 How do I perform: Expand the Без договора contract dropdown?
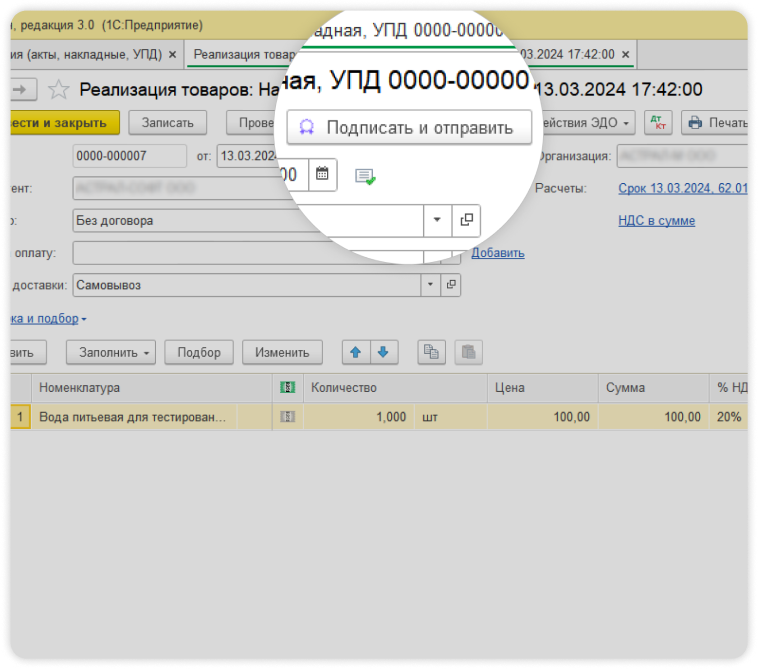[x=437, y=220]
